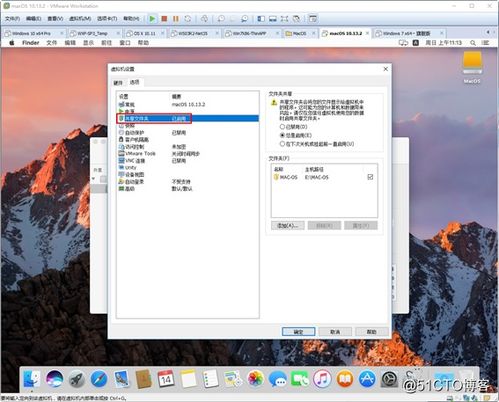Select VMware Tools in the settings list
The height and width of the screenshot is (402, 499).
pyautogui.click(x=137, y=153)
